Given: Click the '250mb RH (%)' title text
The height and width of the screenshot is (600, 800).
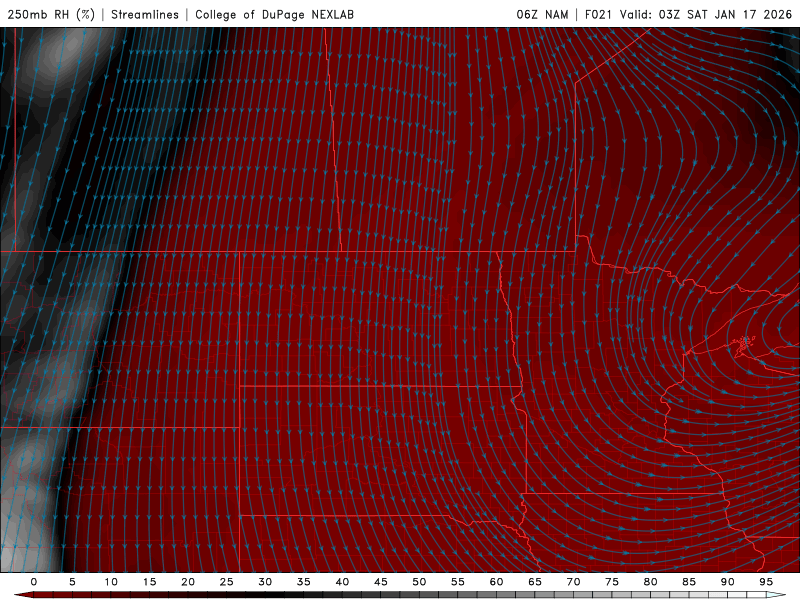Looking at the screenshot, I should pos(51,14).
